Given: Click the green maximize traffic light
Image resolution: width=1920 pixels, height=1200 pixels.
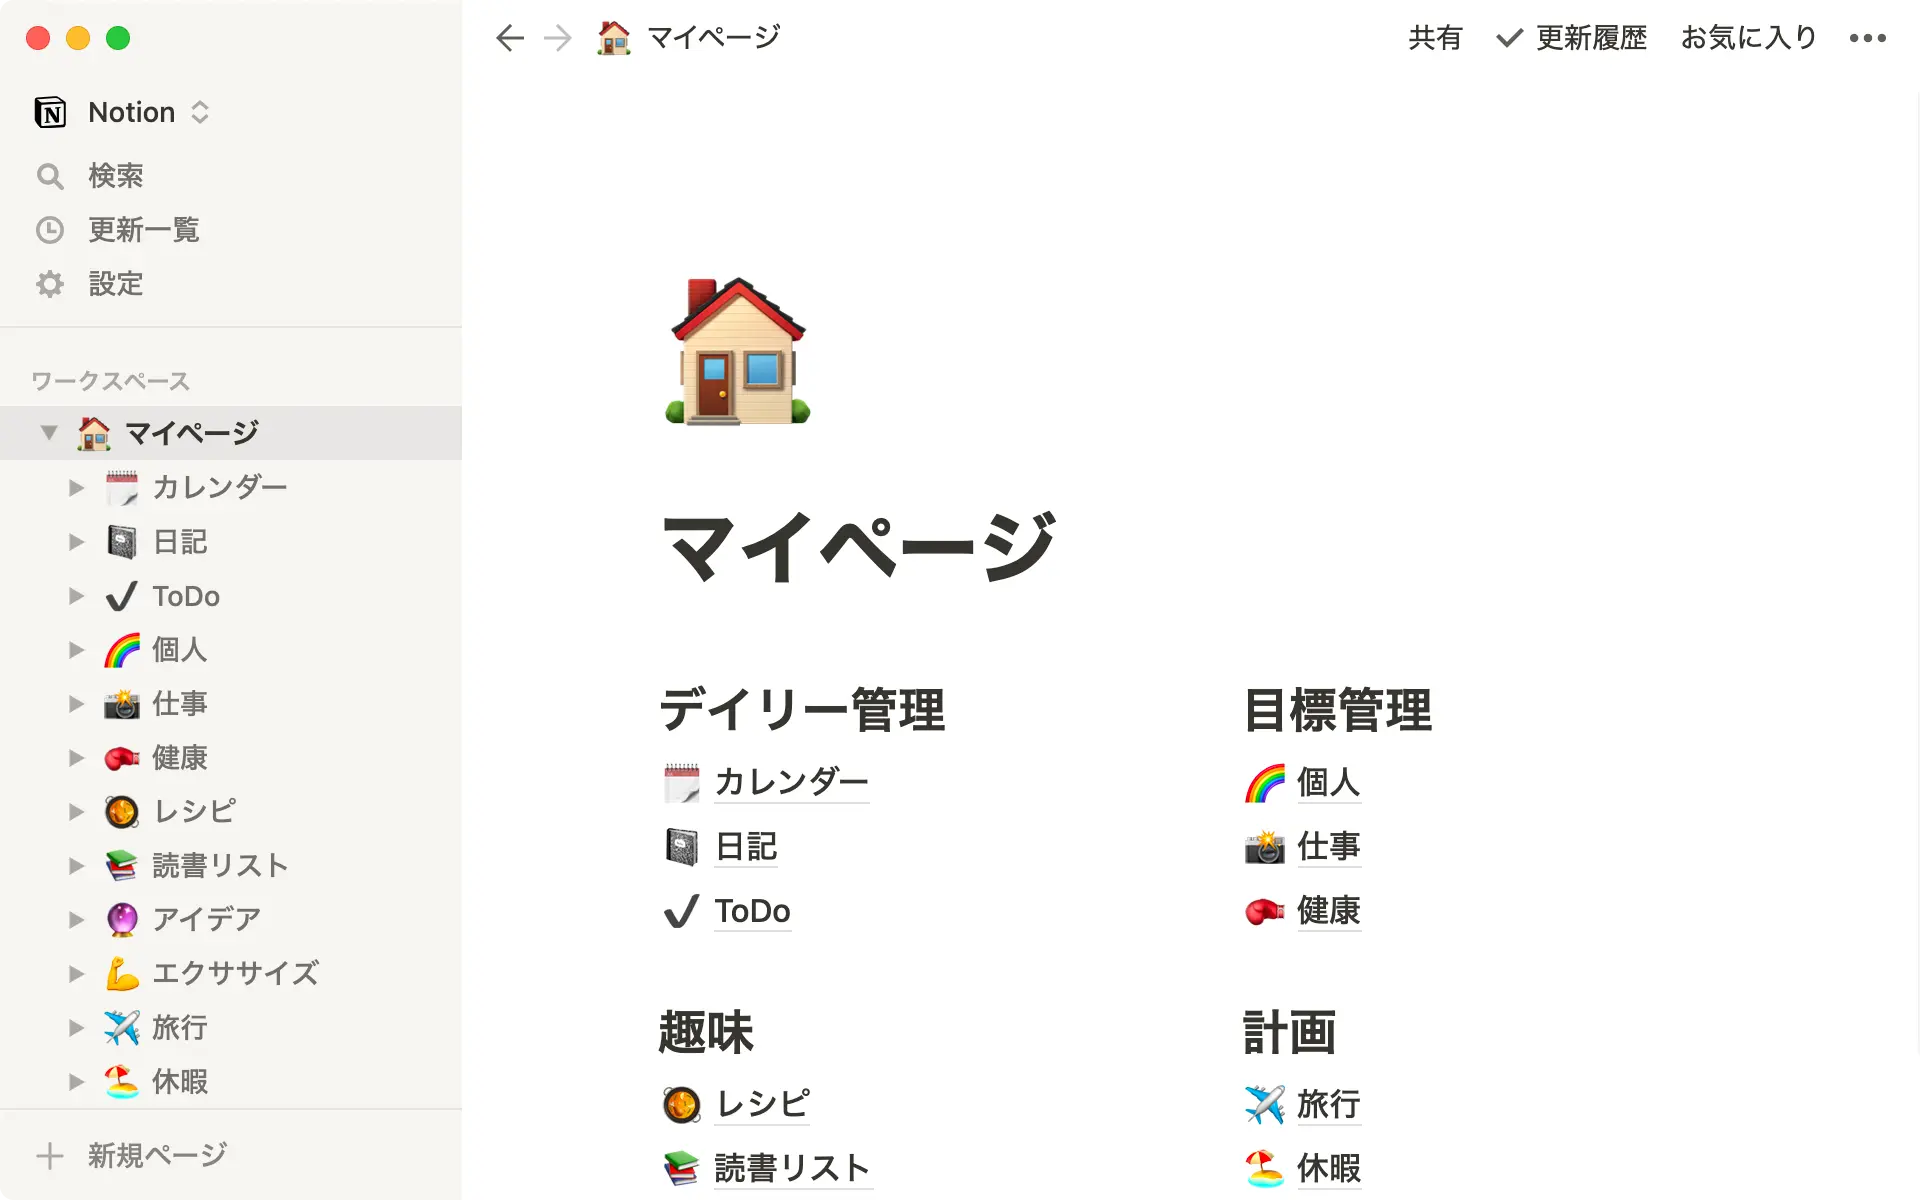Looking at the screenshot, I should coord(119,38).
